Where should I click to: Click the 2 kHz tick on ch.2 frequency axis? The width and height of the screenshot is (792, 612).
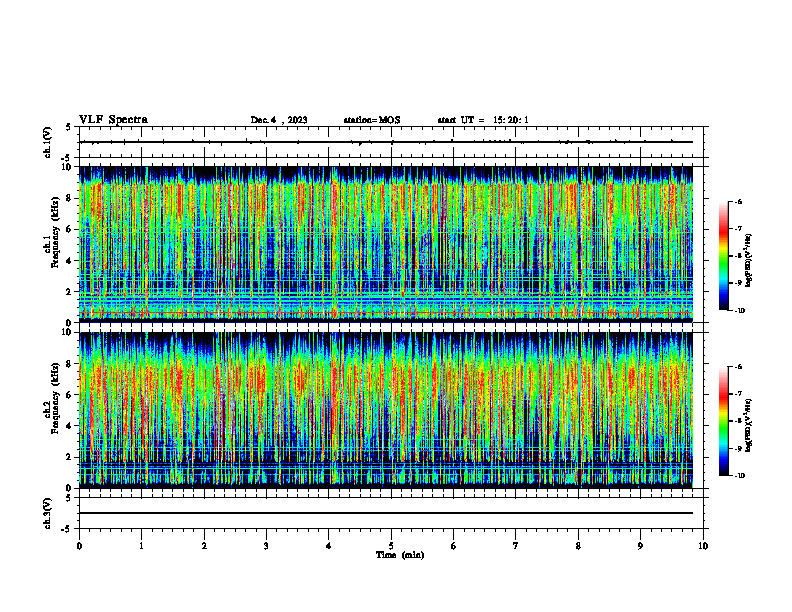point(69,457)
